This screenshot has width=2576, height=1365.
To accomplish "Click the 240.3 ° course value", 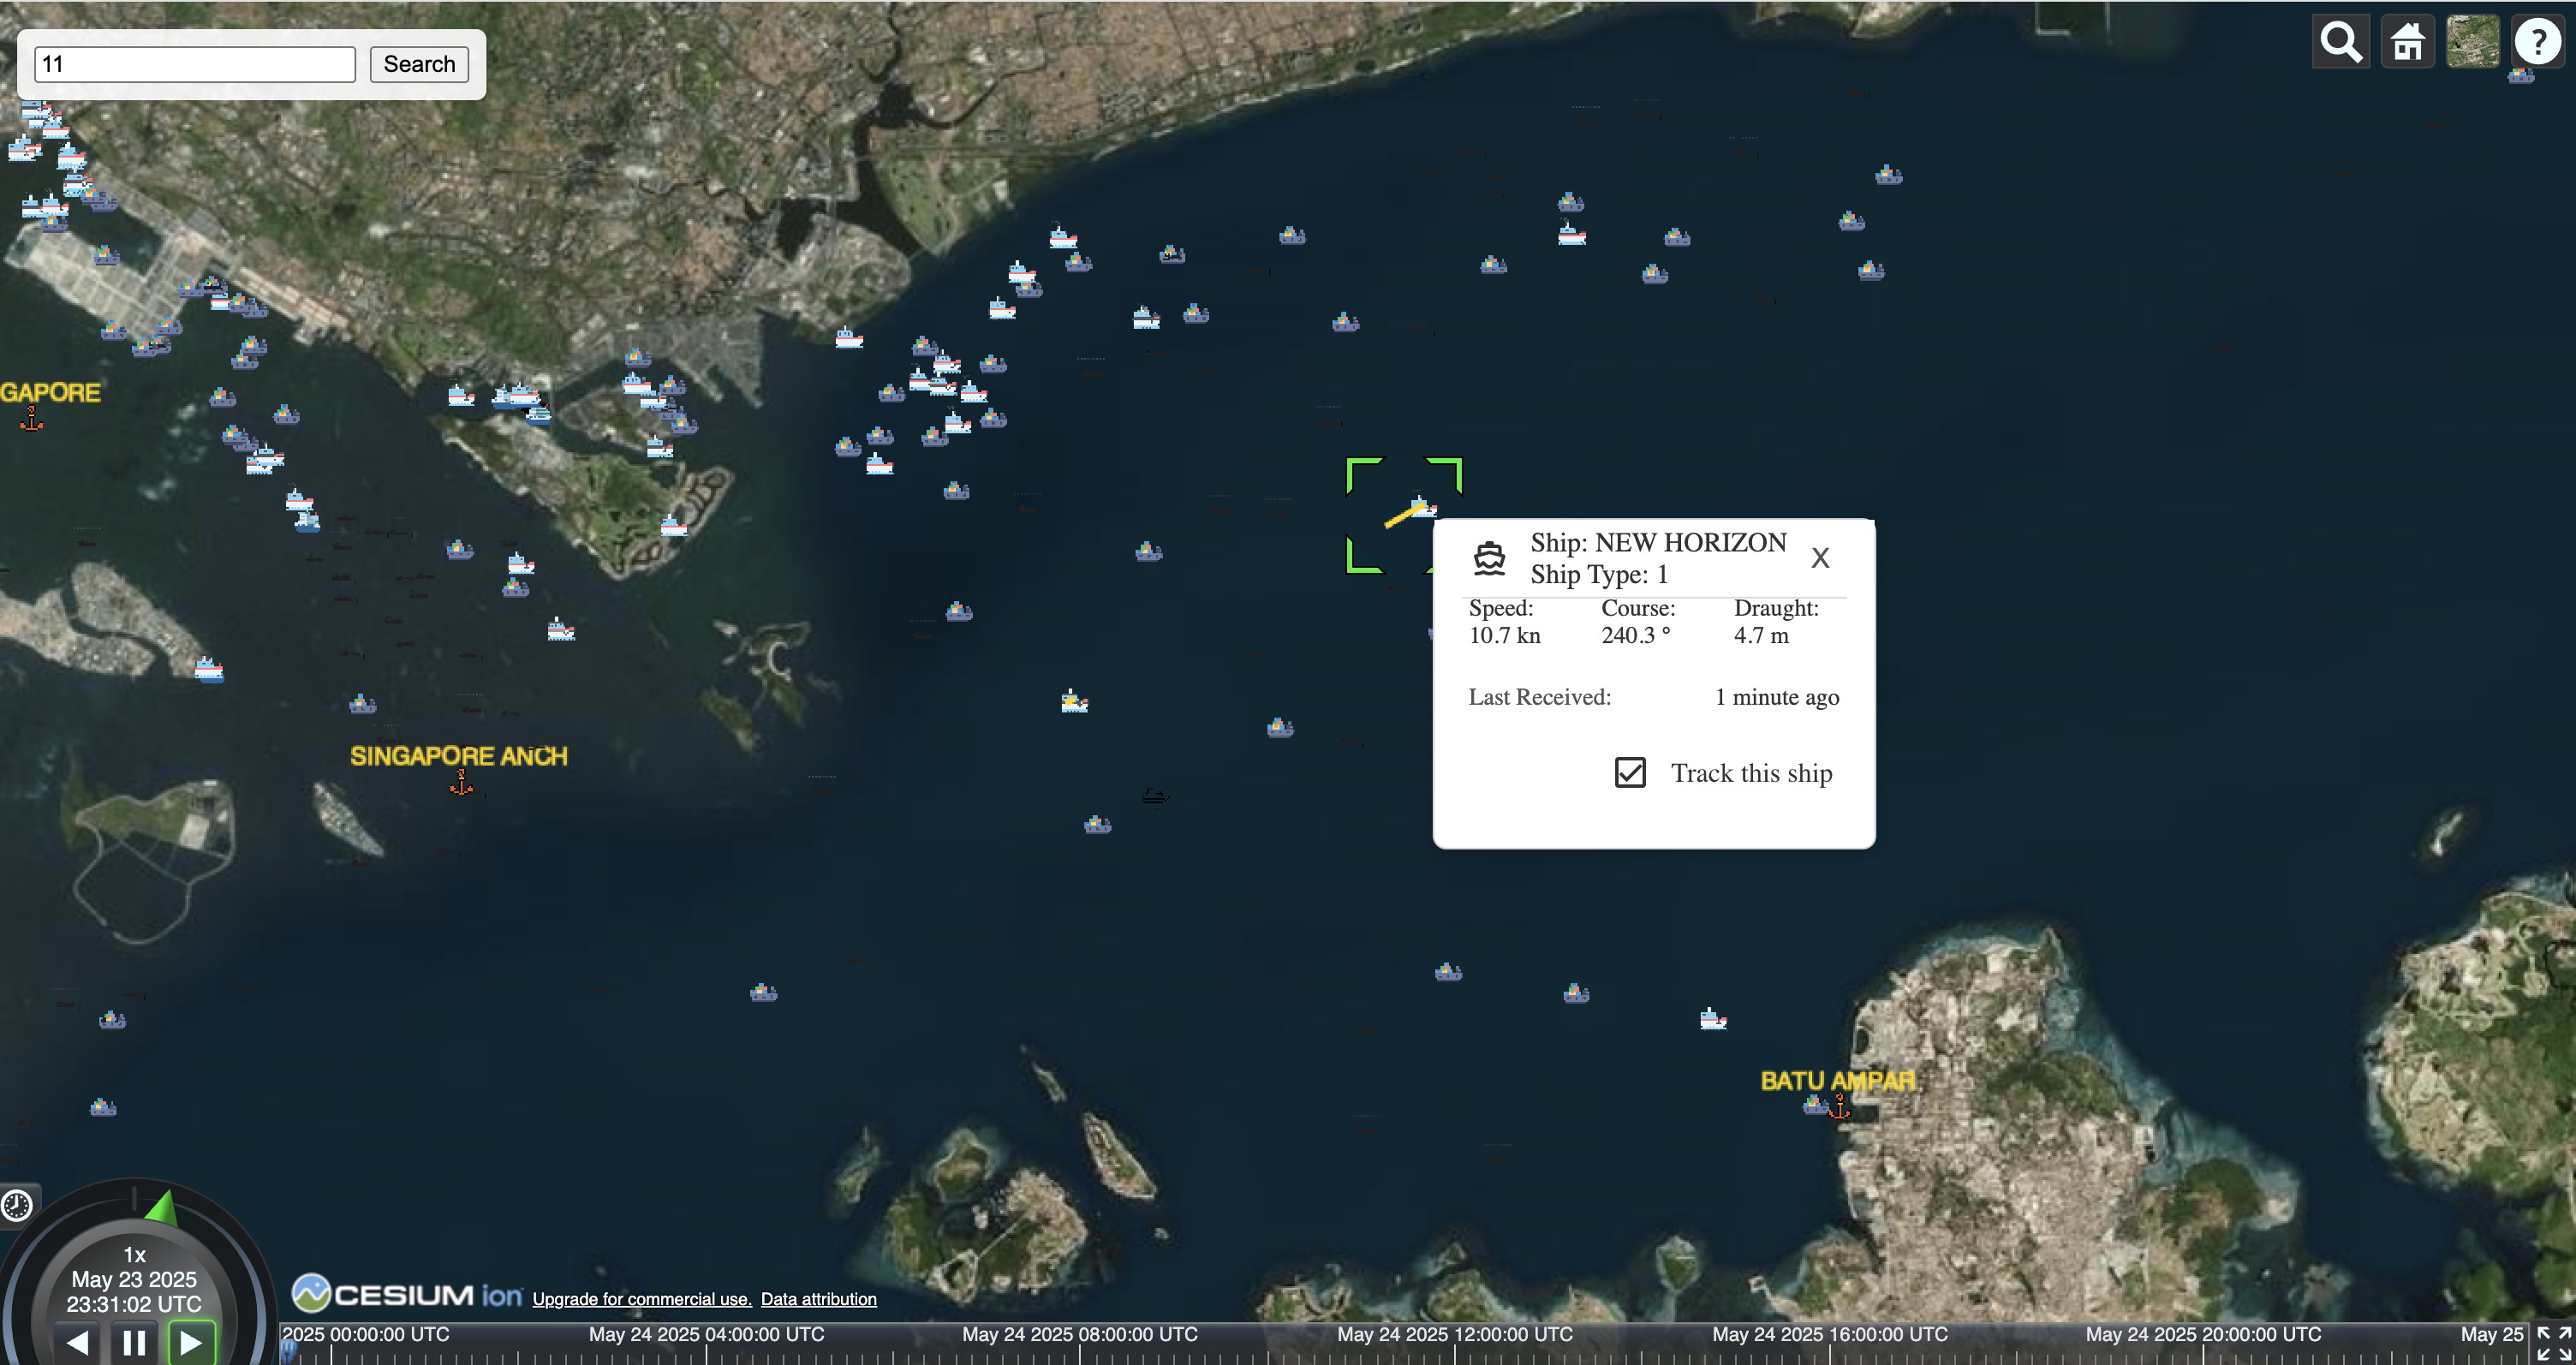I will pos(1635,635).
